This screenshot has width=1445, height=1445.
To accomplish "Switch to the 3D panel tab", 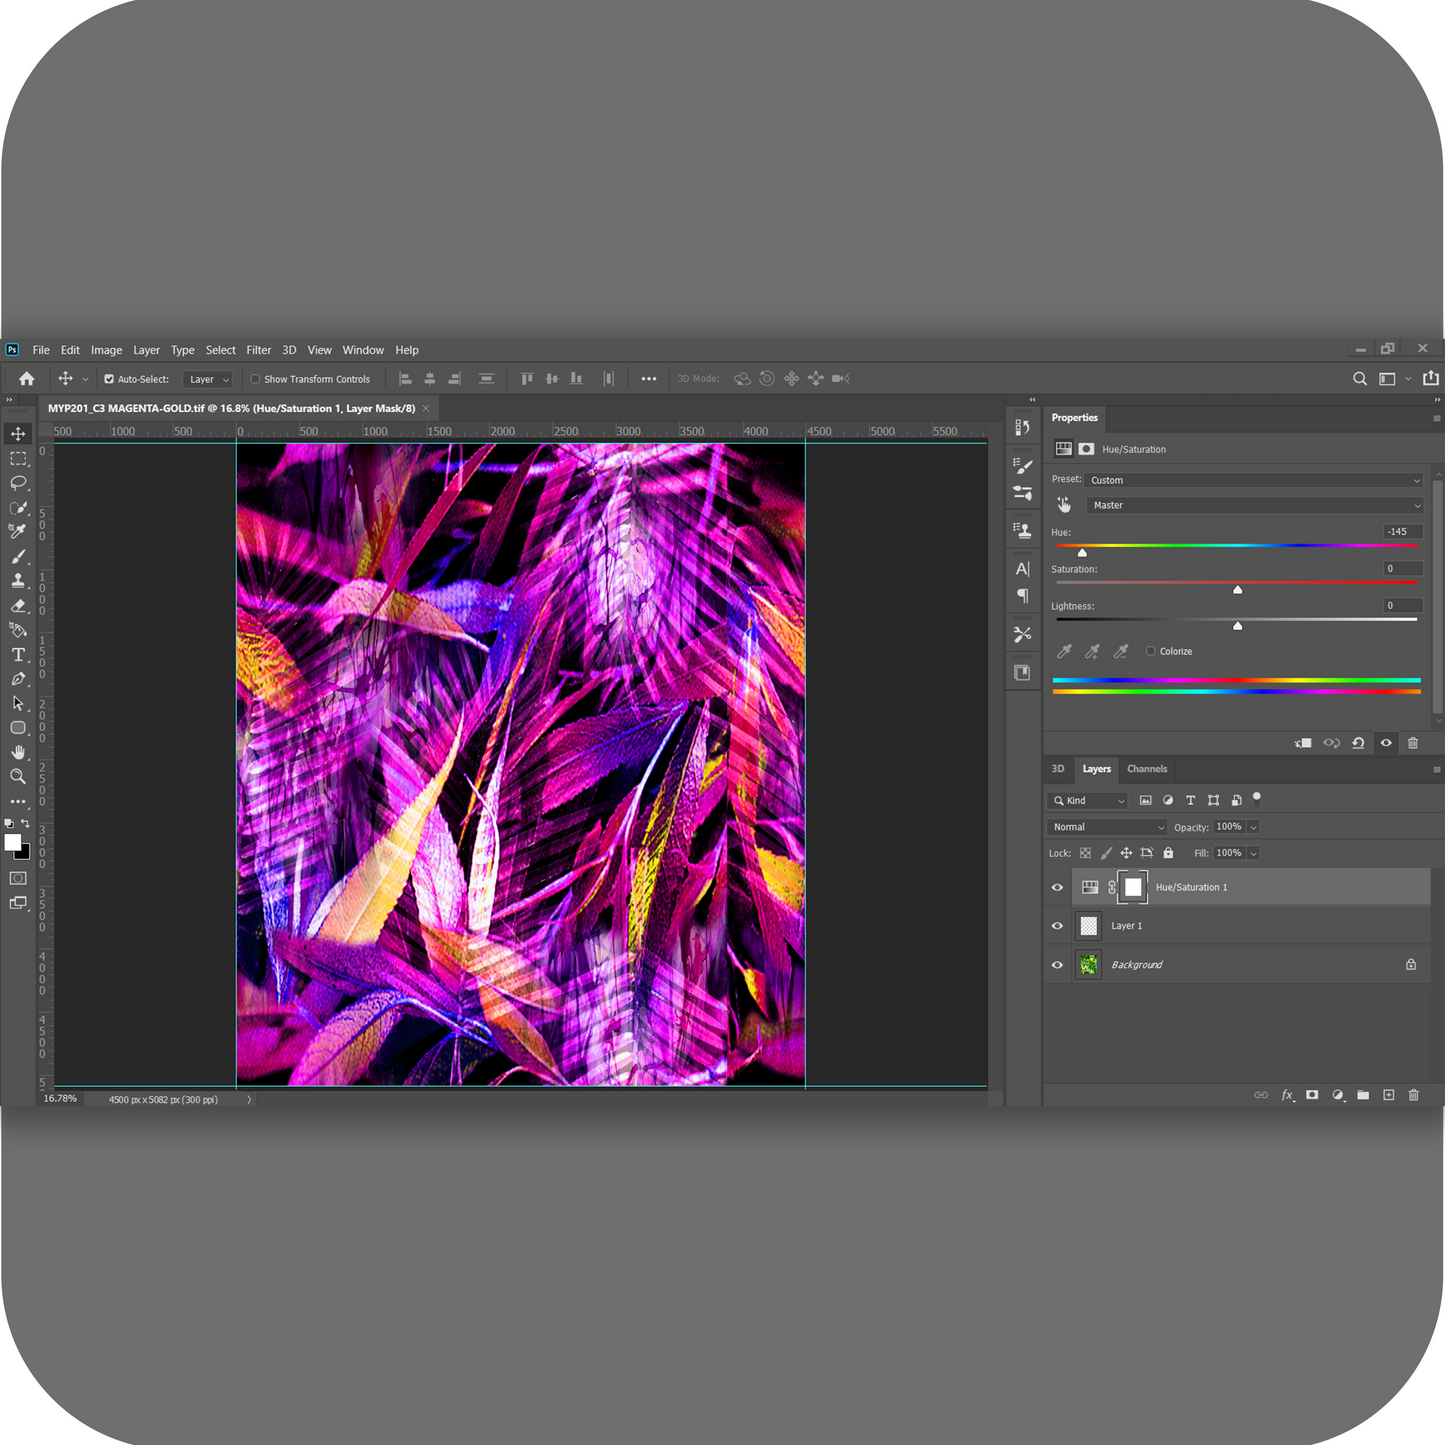I will [1058, 769].
